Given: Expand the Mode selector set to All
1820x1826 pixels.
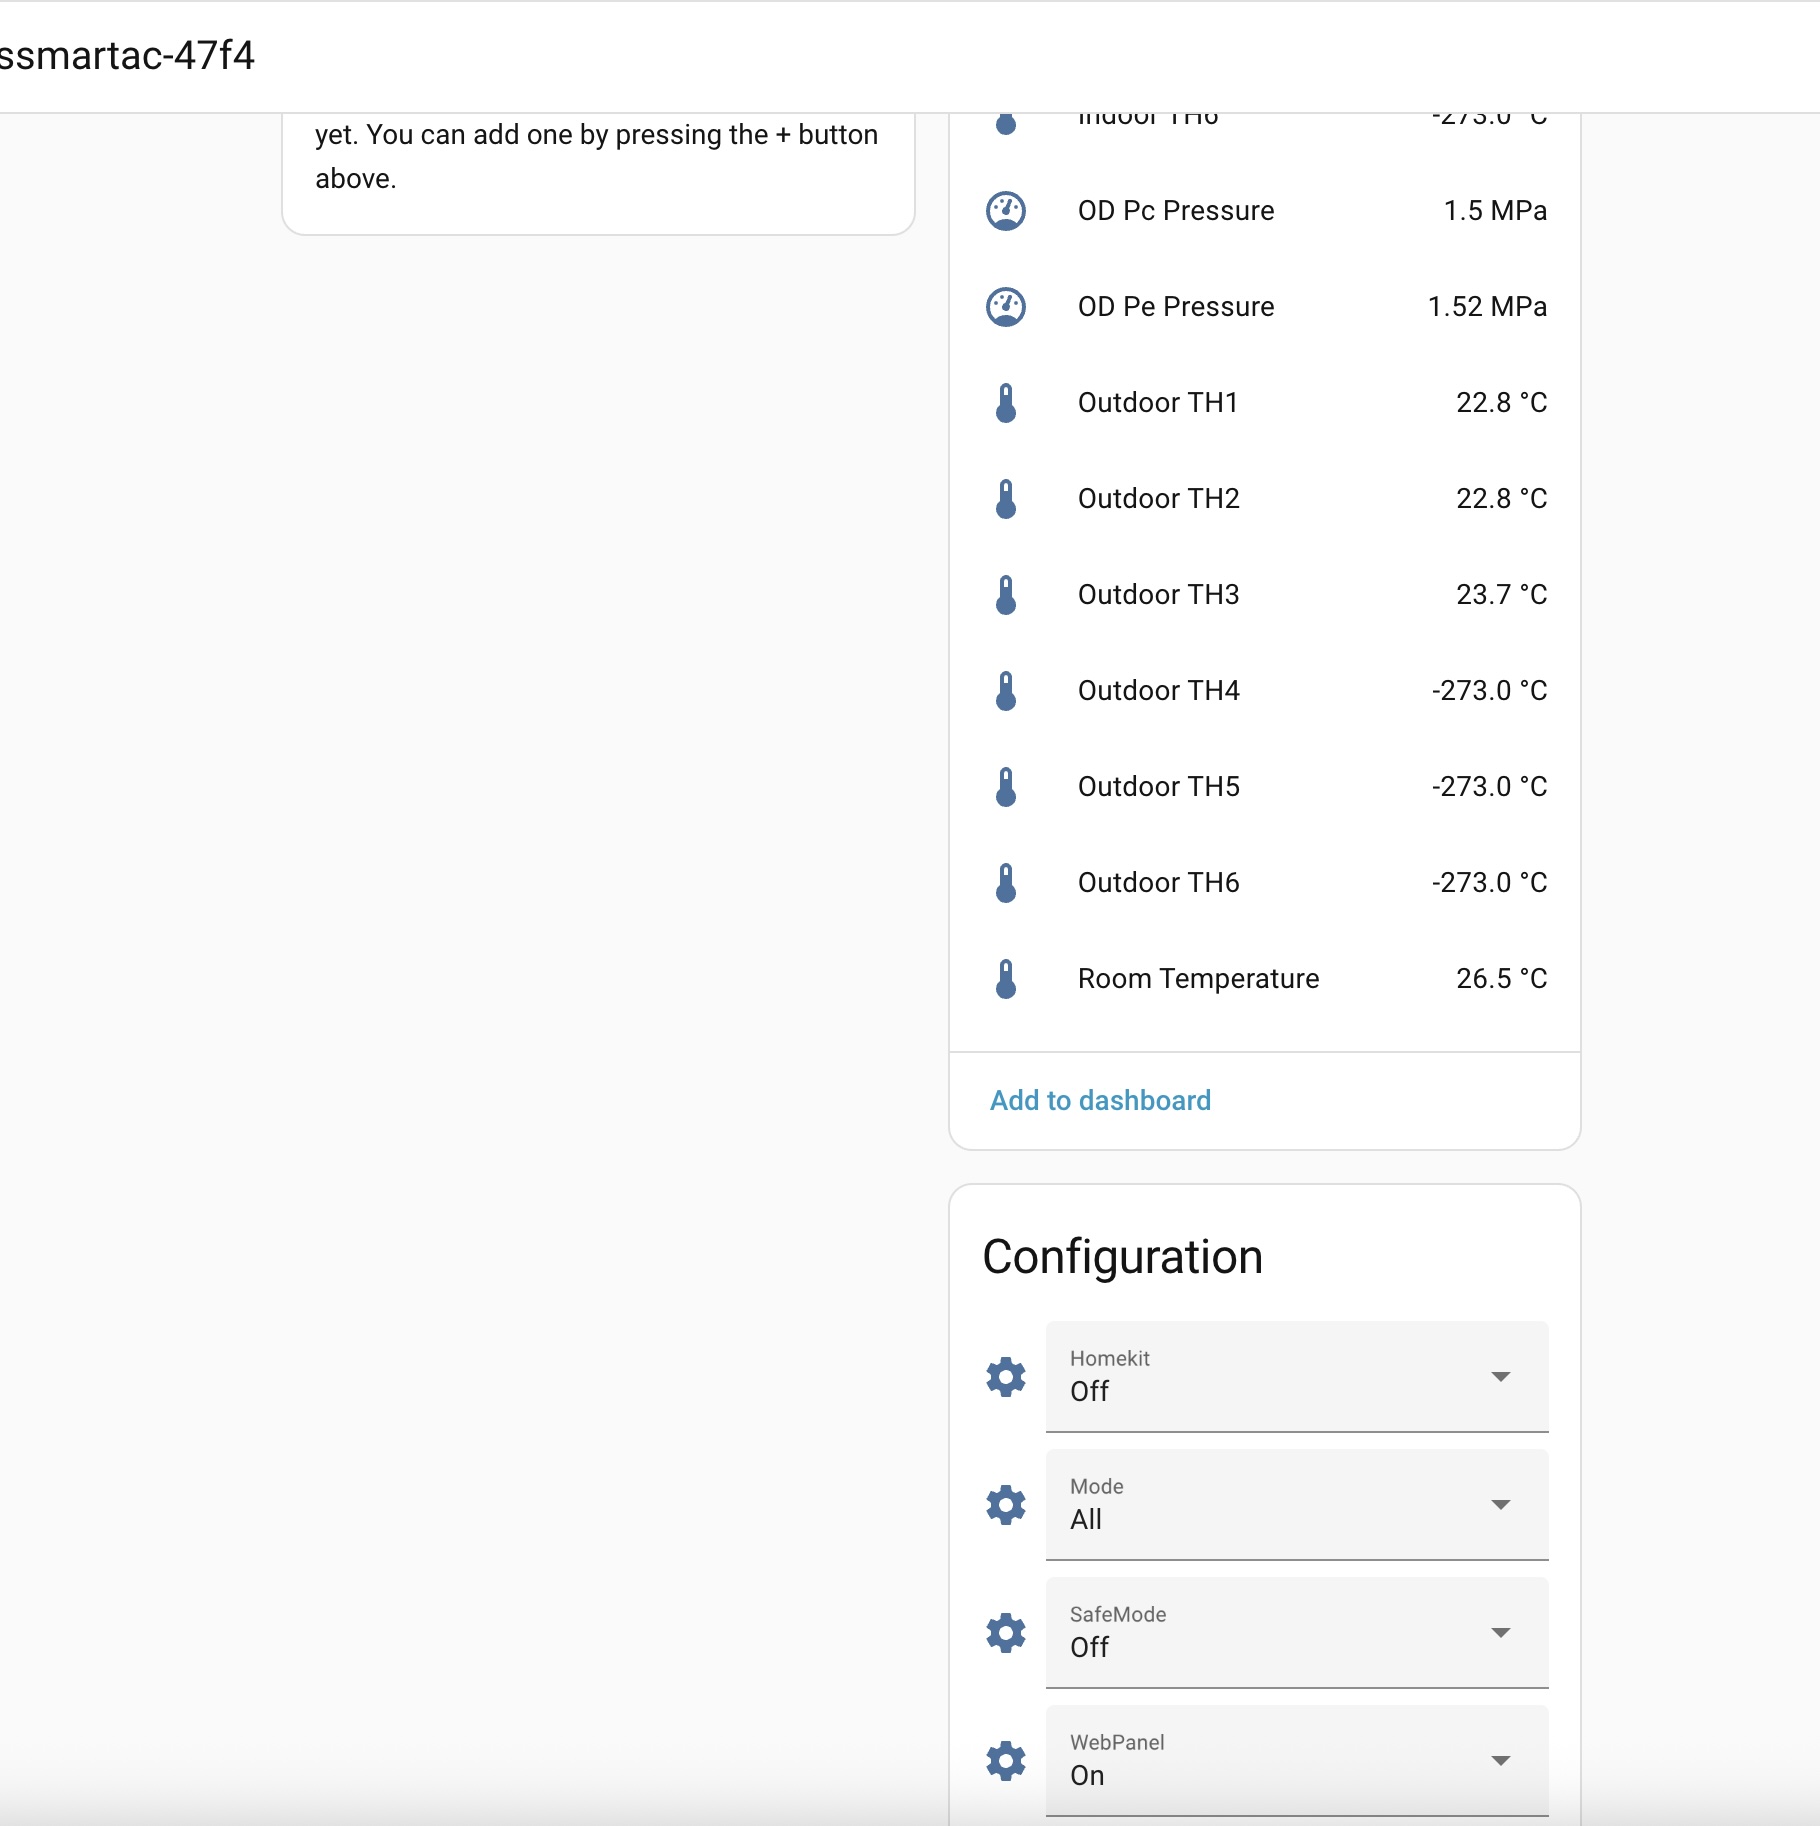Looking at the screenshot, I should pos(1296,1505).
